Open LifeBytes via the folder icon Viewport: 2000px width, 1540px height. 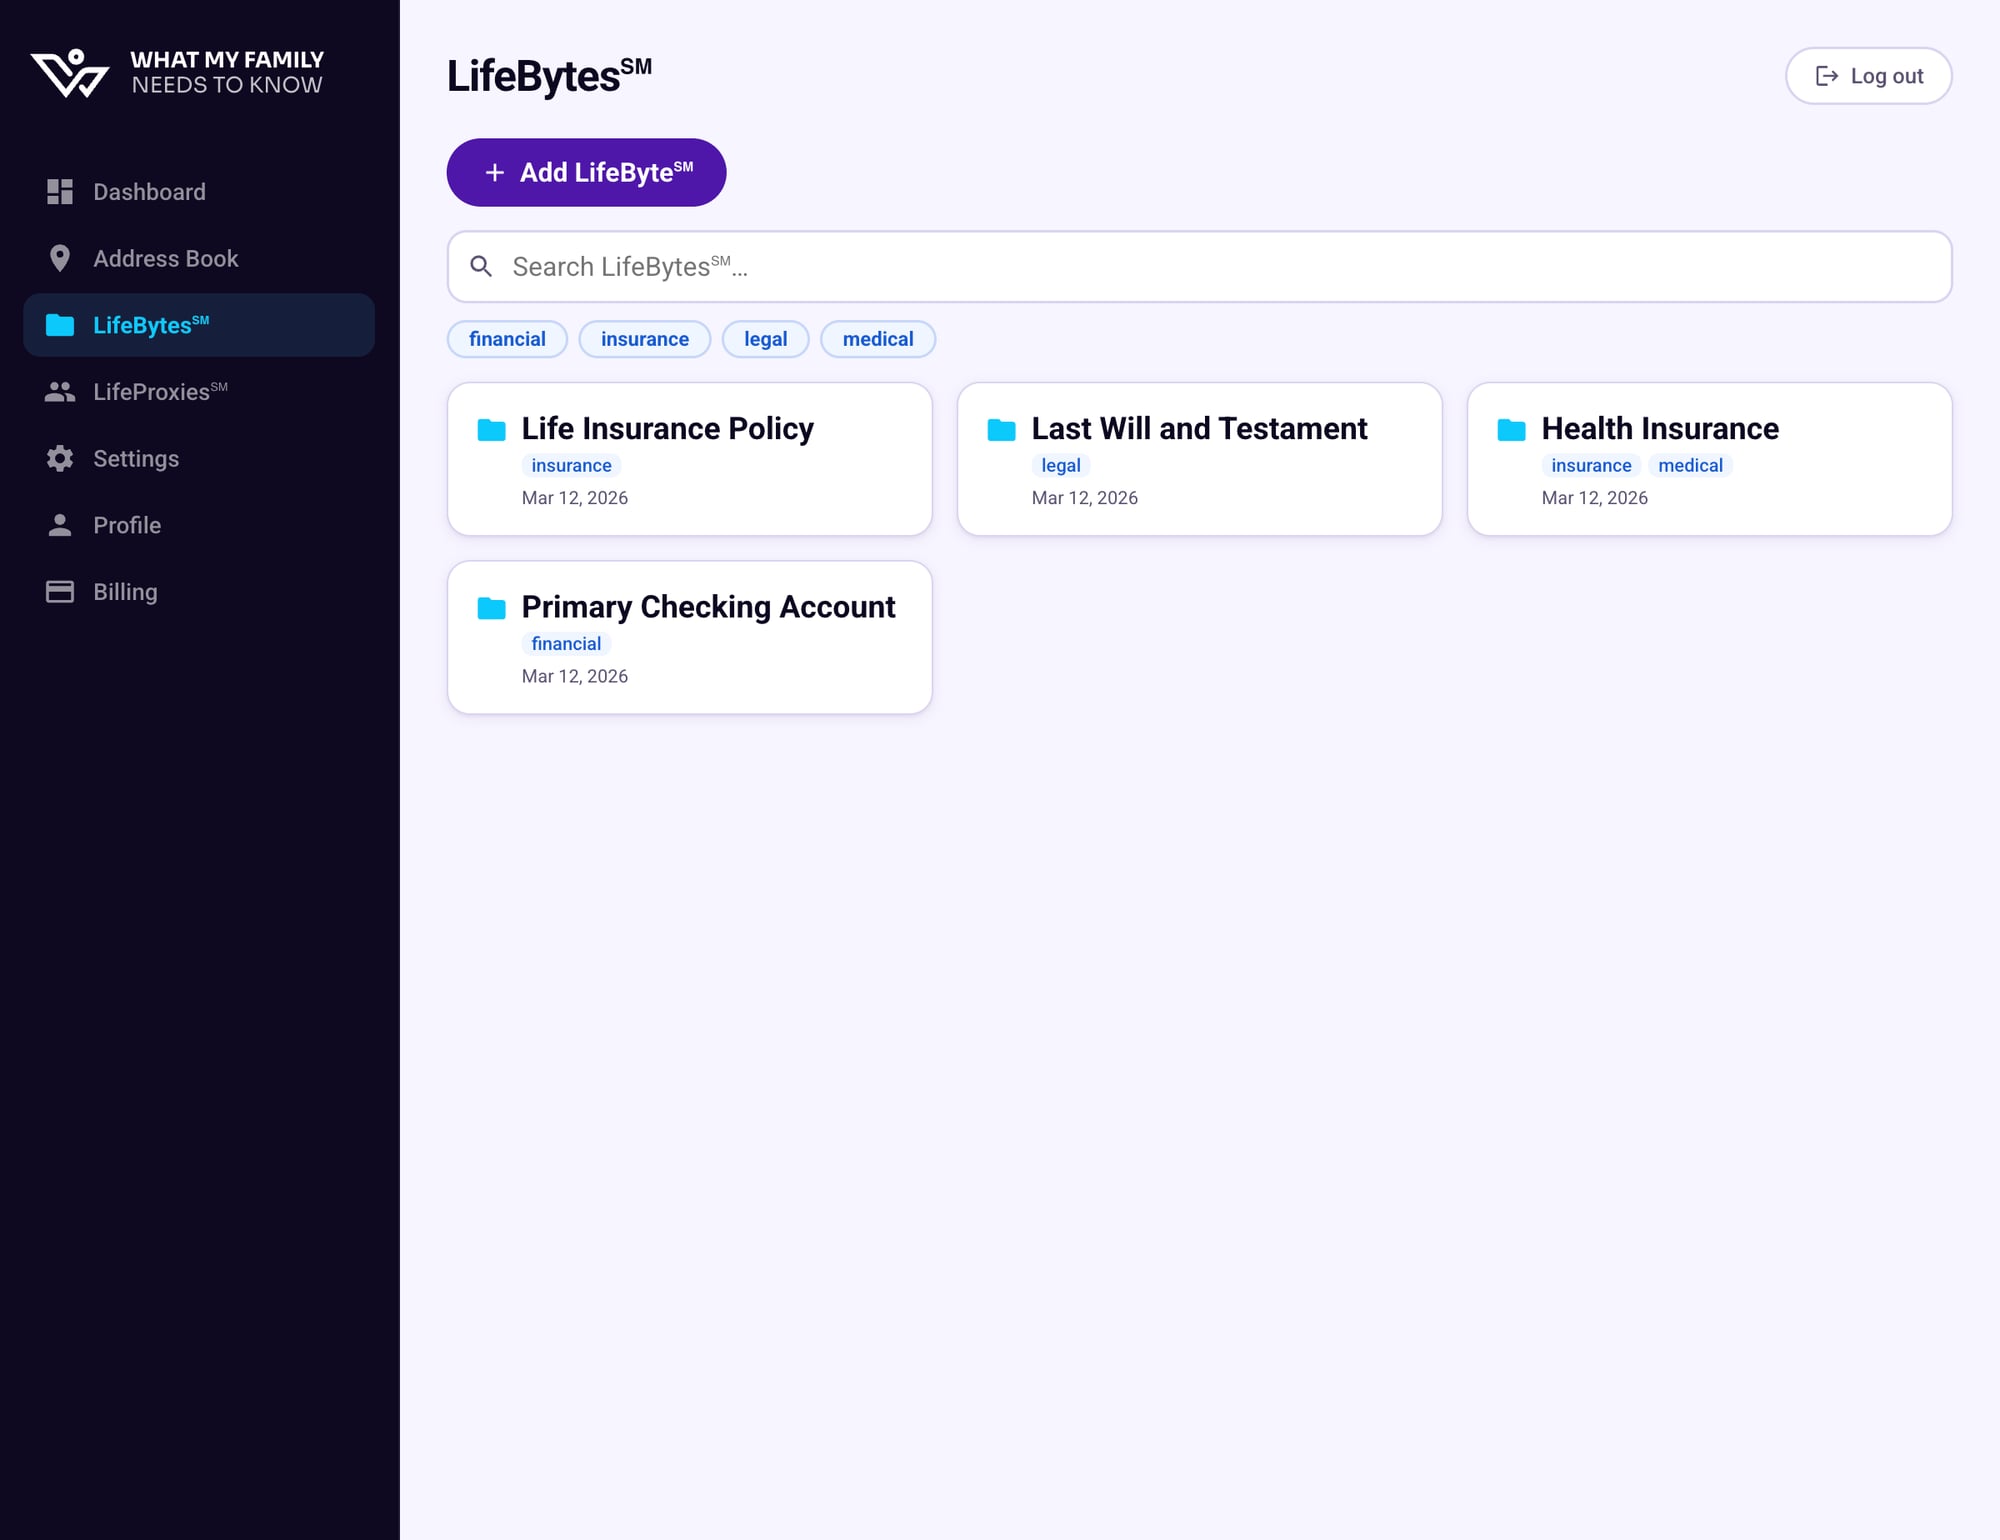[59, 325]
